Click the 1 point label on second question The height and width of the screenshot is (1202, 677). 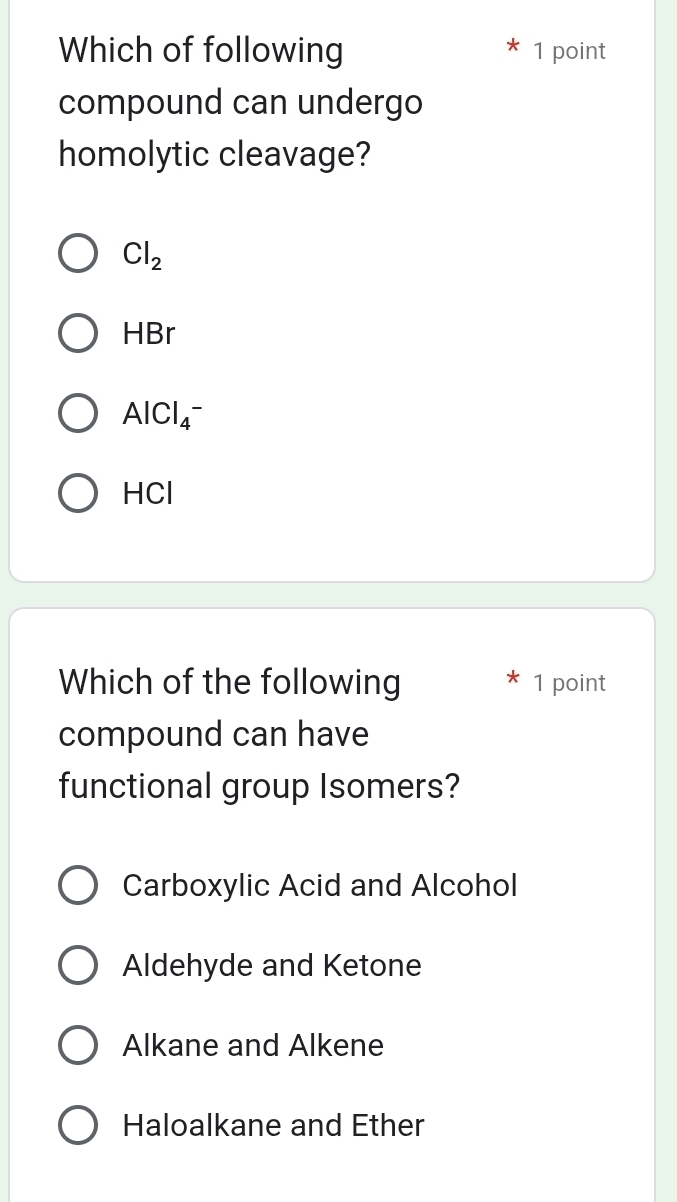click(569, 682)
